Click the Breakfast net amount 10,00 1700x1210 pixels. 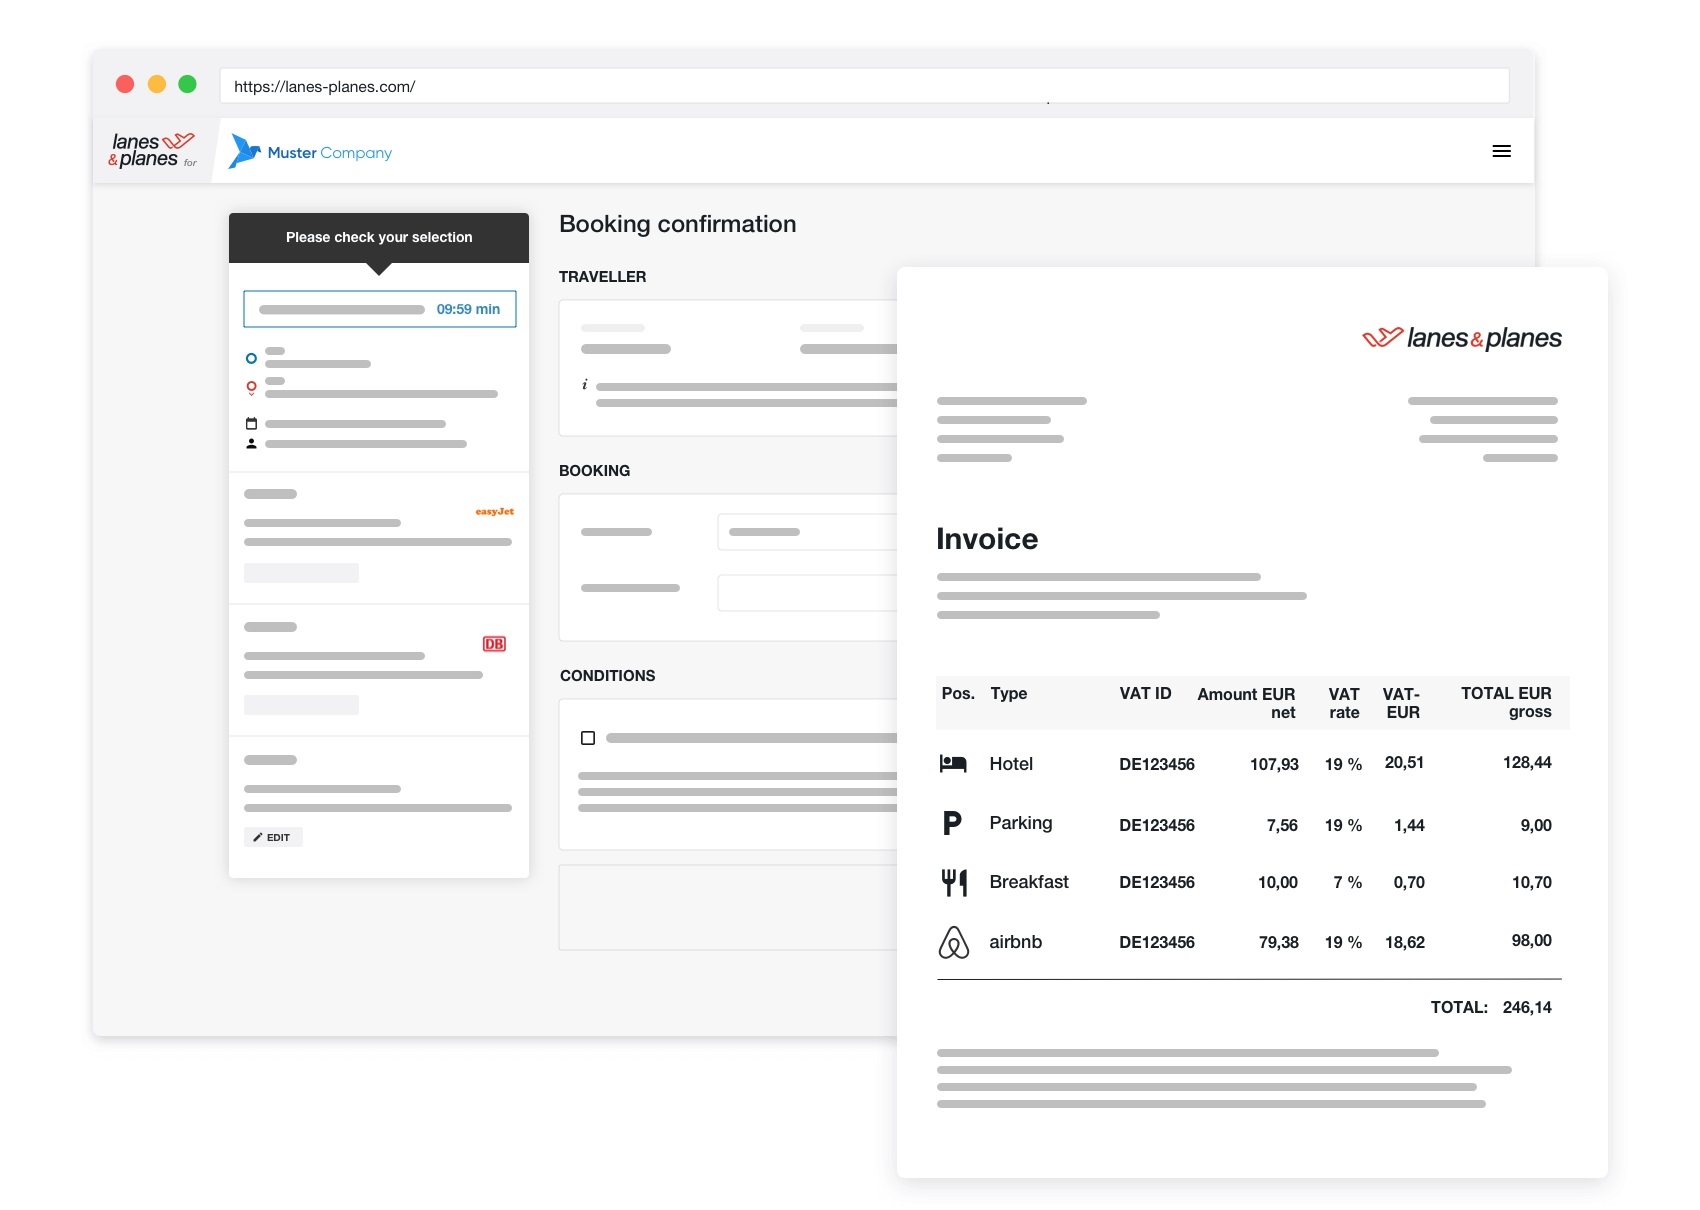pyautogui.click(x=1278, y=883)
